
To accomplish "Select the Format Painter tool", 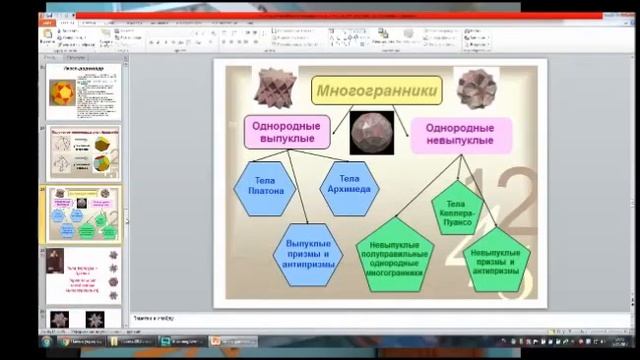I will 76,44.
